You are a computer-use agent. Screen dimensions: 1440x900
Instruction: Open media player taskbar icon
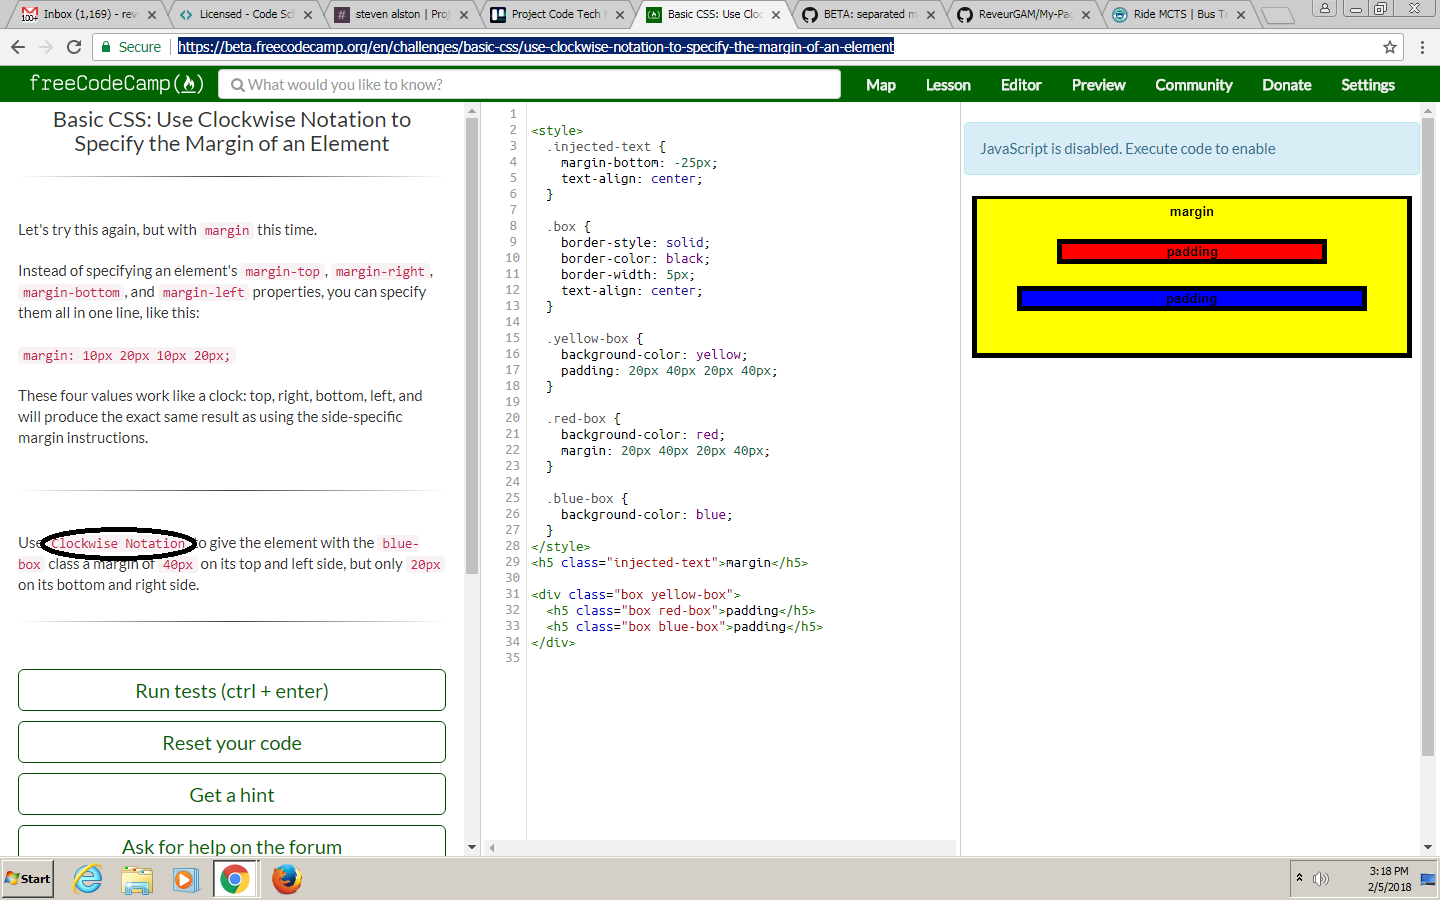pyautogui.click(x=185, y=879)
